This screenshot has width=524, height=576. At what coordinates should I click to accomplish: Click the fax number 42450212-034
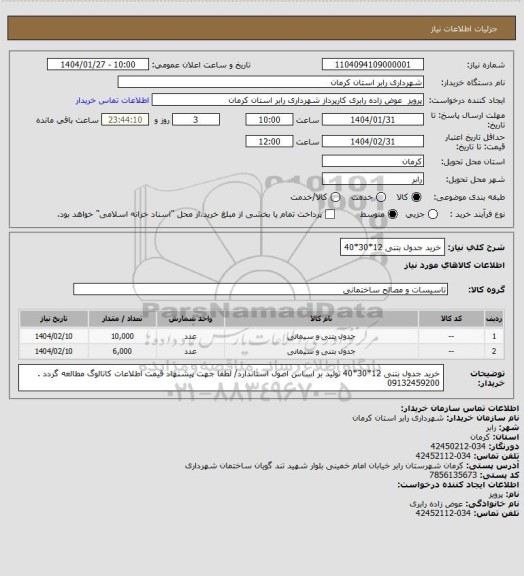click(x=458, y=446)
